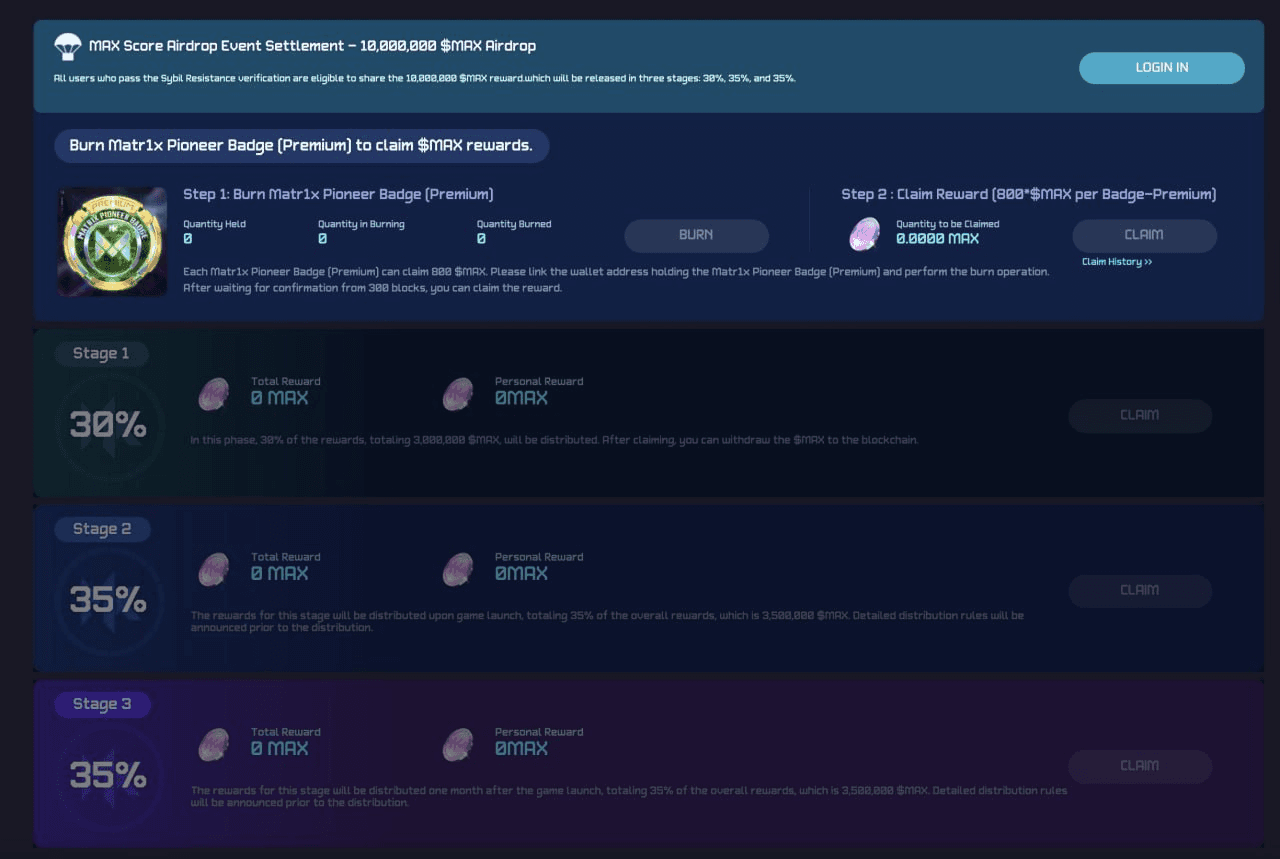Click the parachute airdrop icon
The image size is (1280, 859).
pos(68,47)
